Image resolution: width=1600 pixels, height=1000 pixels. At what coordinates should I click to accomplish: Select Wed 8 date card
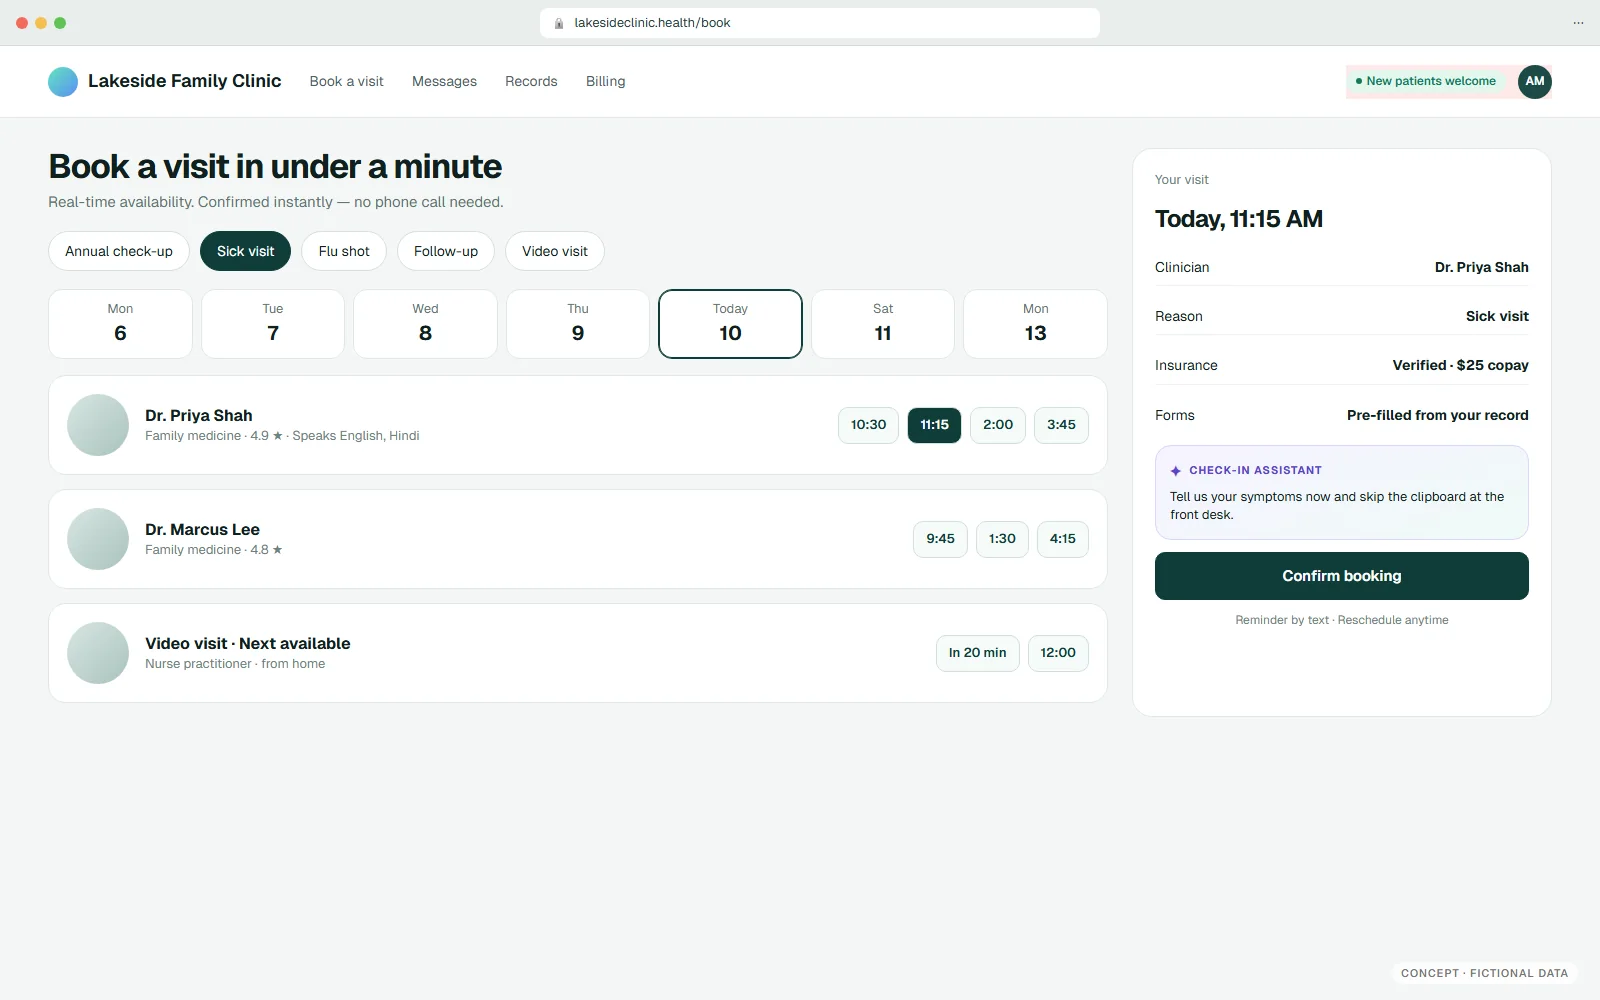(x=425, y=324)
